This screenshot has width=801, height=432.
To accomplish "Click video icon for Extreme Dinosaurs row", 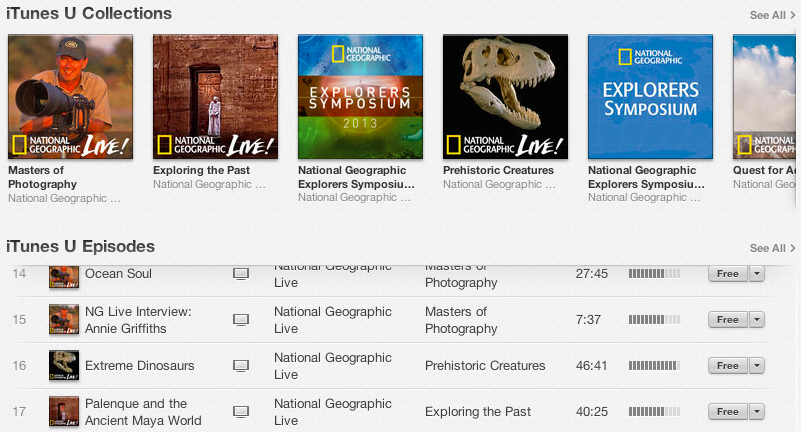I will 240,366.
